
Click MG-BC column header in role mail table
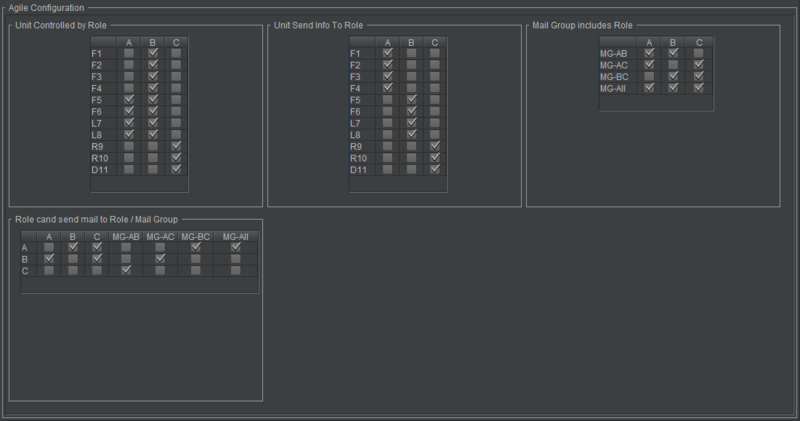point(196,236)
